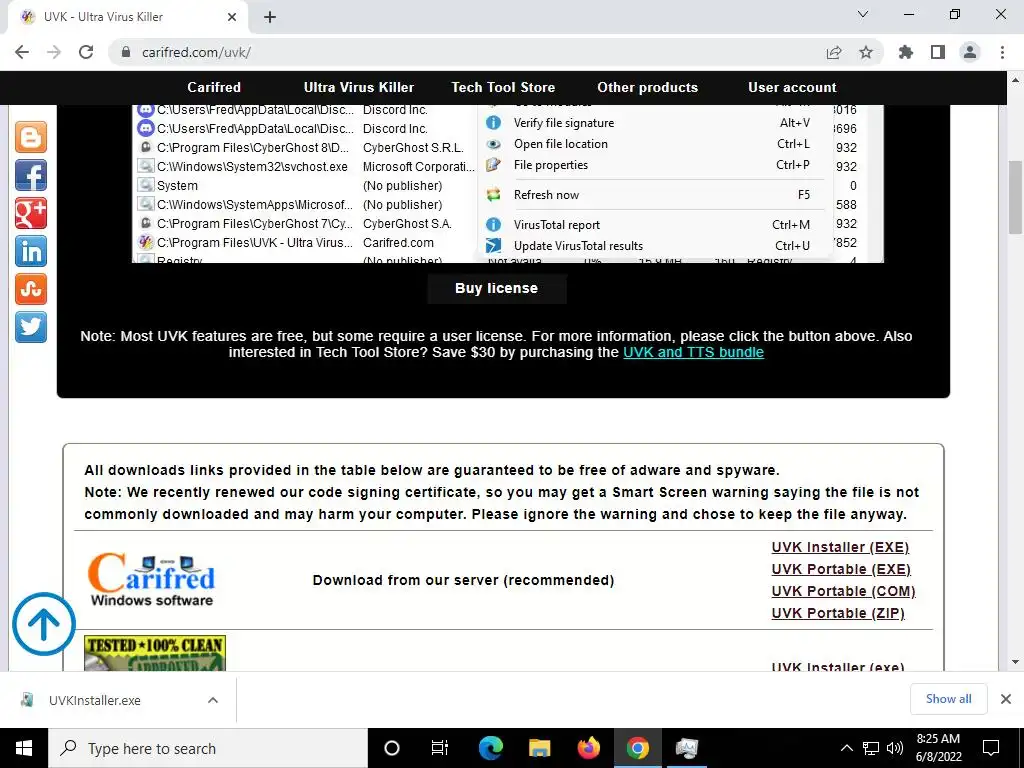Open the Chrome profile avatar
The width and height of the screenshot is (1024, 768).
970,52
